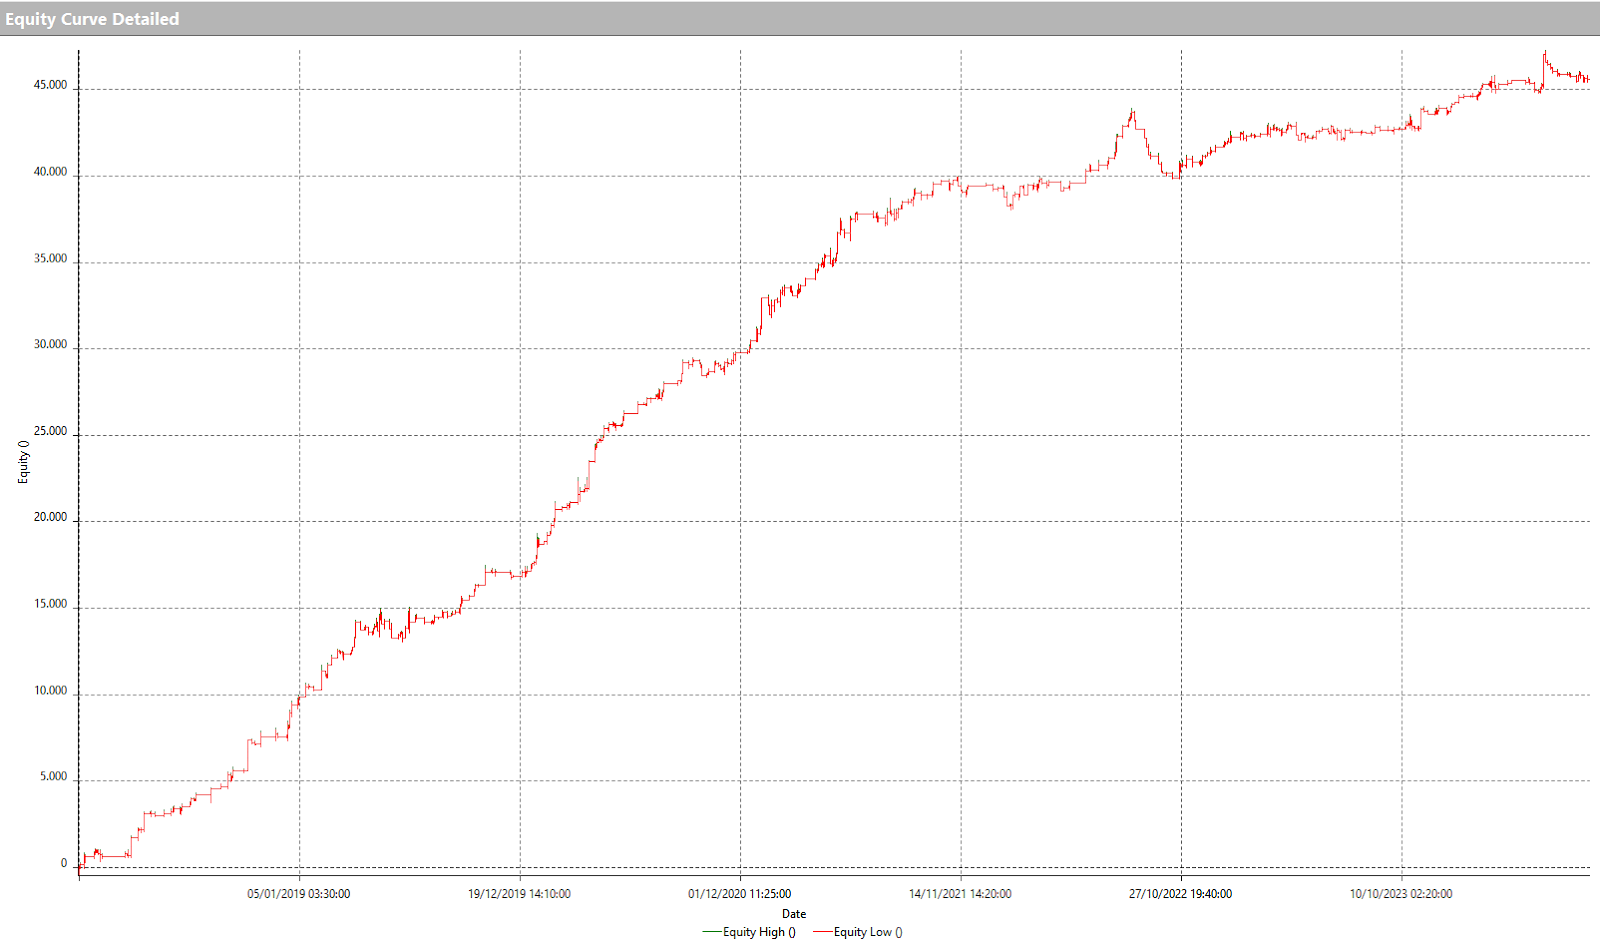Click the 01/12/2020 11:25:00 date label
This screenshot has height=945, width=1600.
[x=740, y=894]
